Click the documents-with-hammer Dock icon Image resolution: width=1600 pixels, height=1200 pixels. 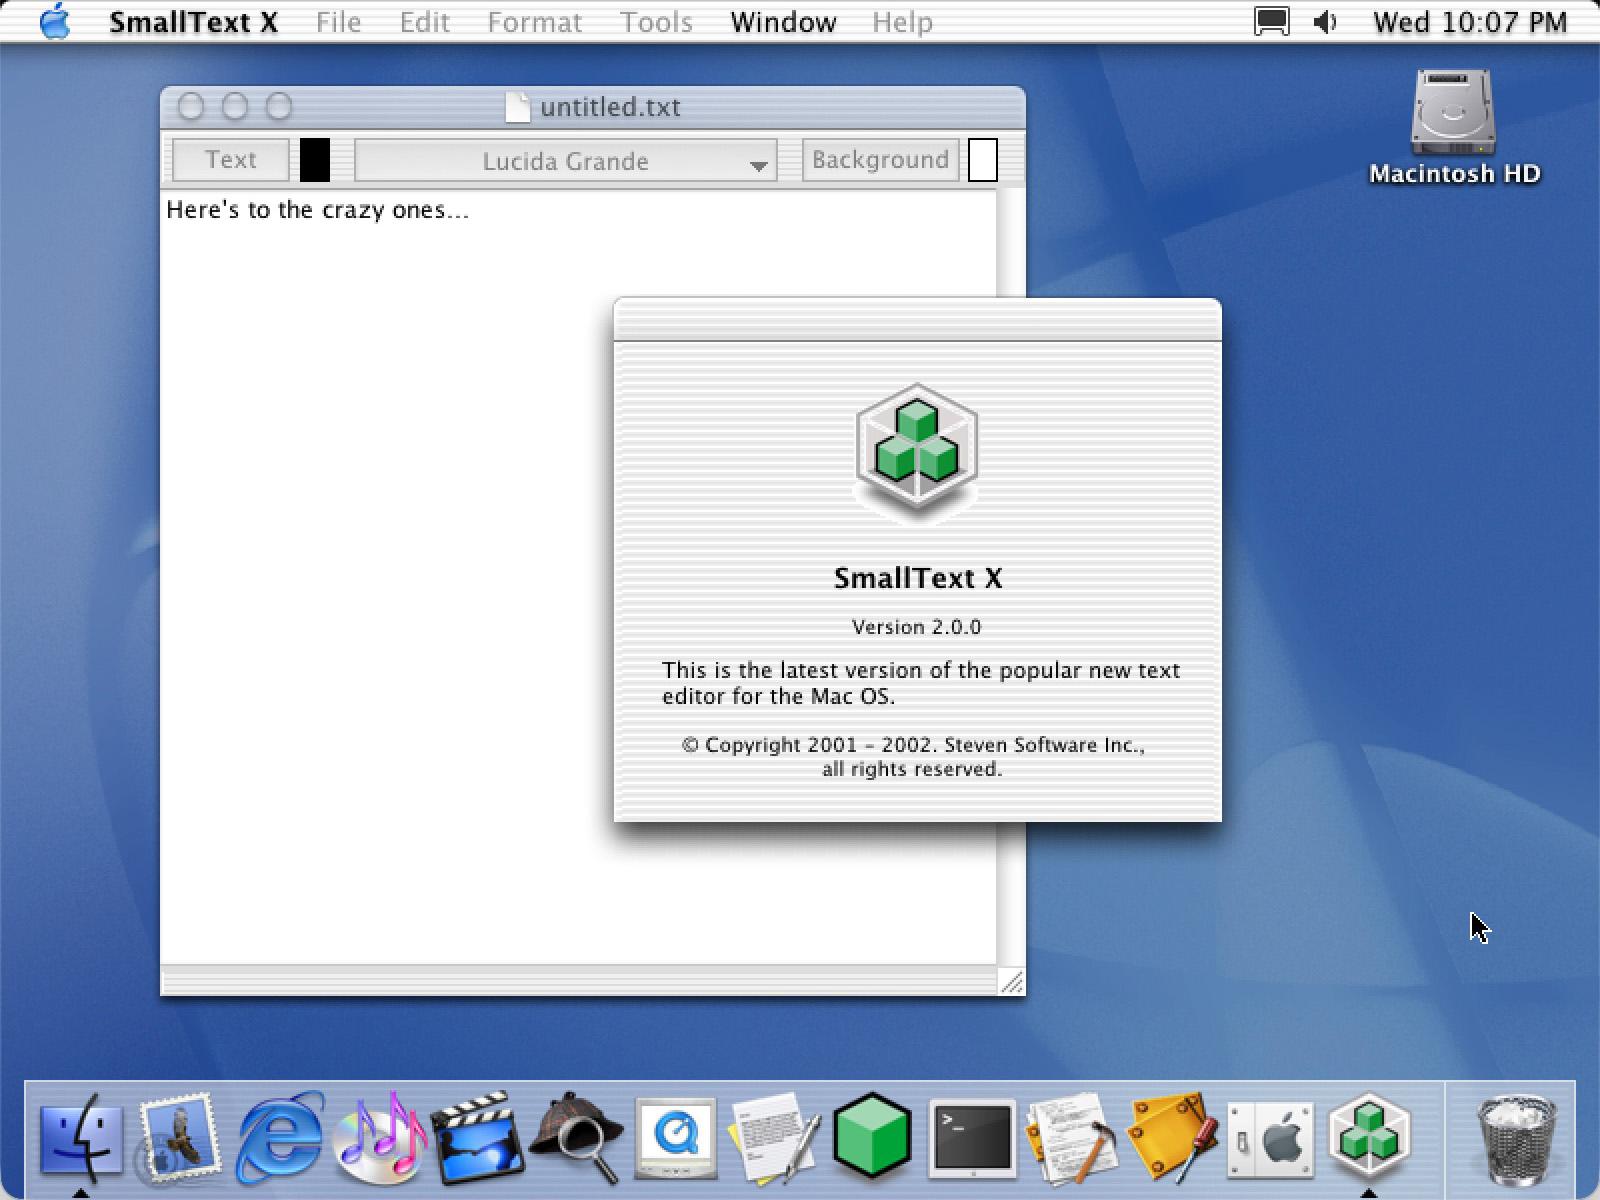(x=1071, y=1139)
